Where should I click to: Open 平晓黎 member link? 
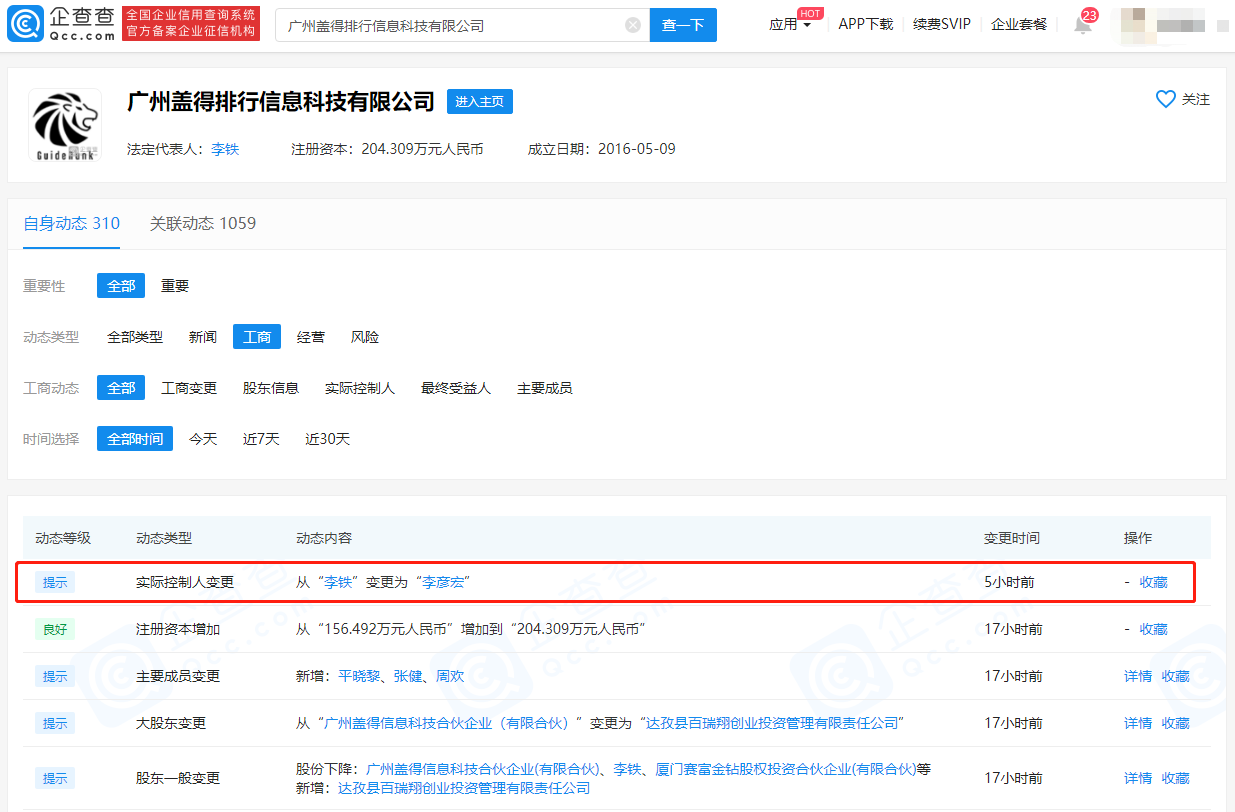[x=359, y=676]
